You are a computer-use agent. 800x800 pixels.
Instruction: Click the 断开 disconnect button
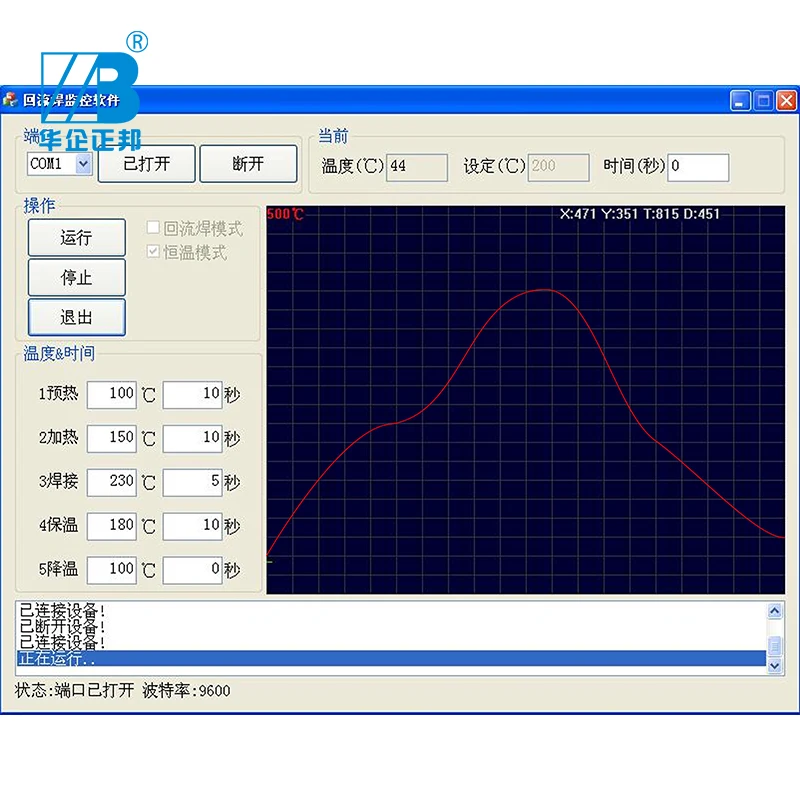pyautogui.click(x=248, y=164)
